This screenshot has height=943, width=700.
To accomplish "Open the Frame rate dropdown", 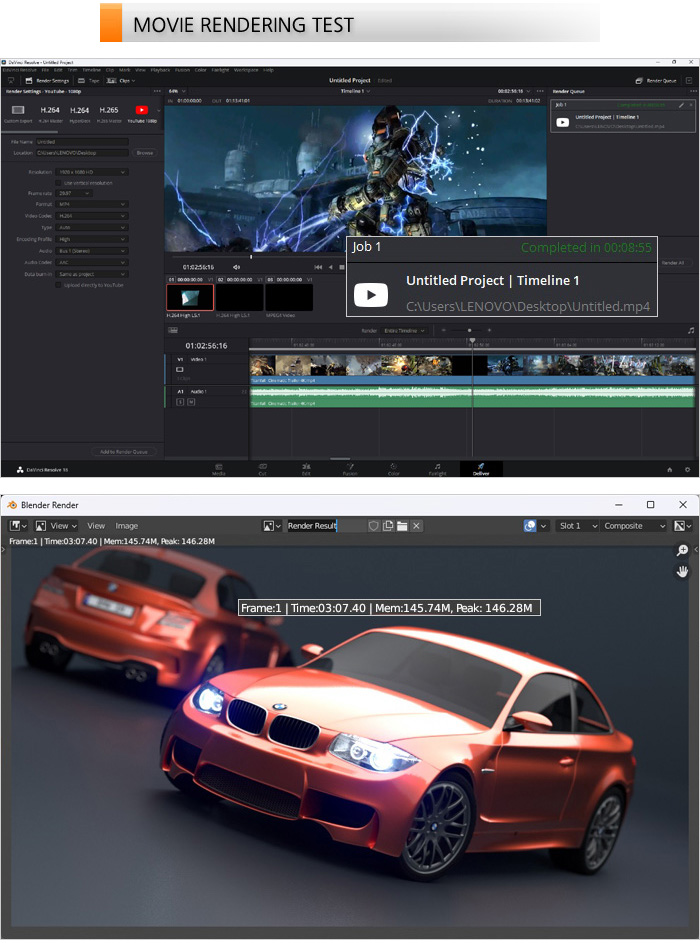I will [74, 193].
